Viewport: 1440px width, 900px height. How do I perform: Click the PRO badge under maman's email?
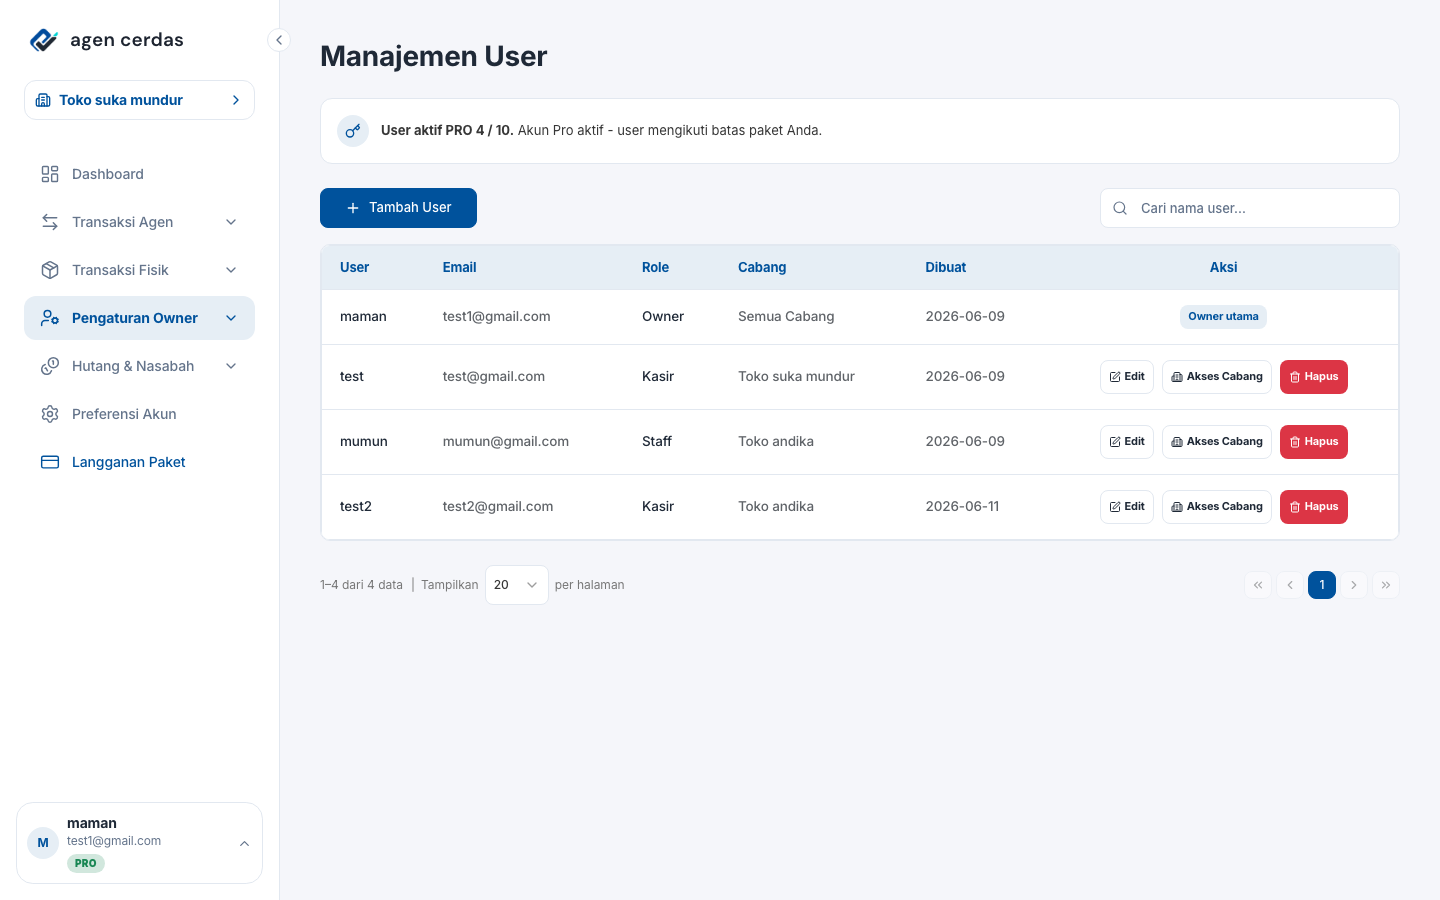[86, 863]
